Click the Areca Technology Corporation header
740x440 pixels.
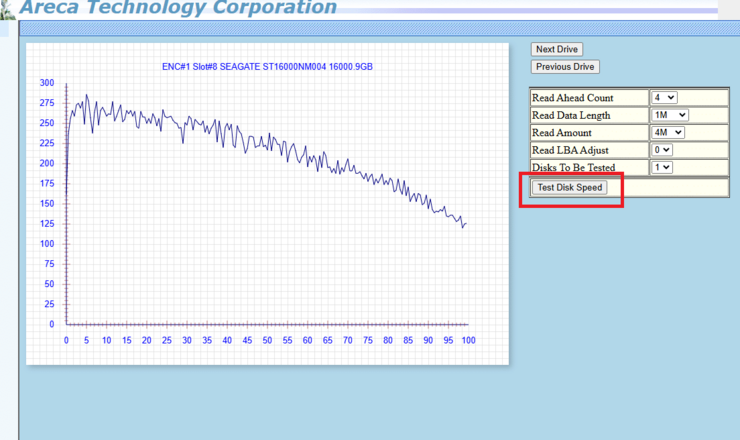178,8
